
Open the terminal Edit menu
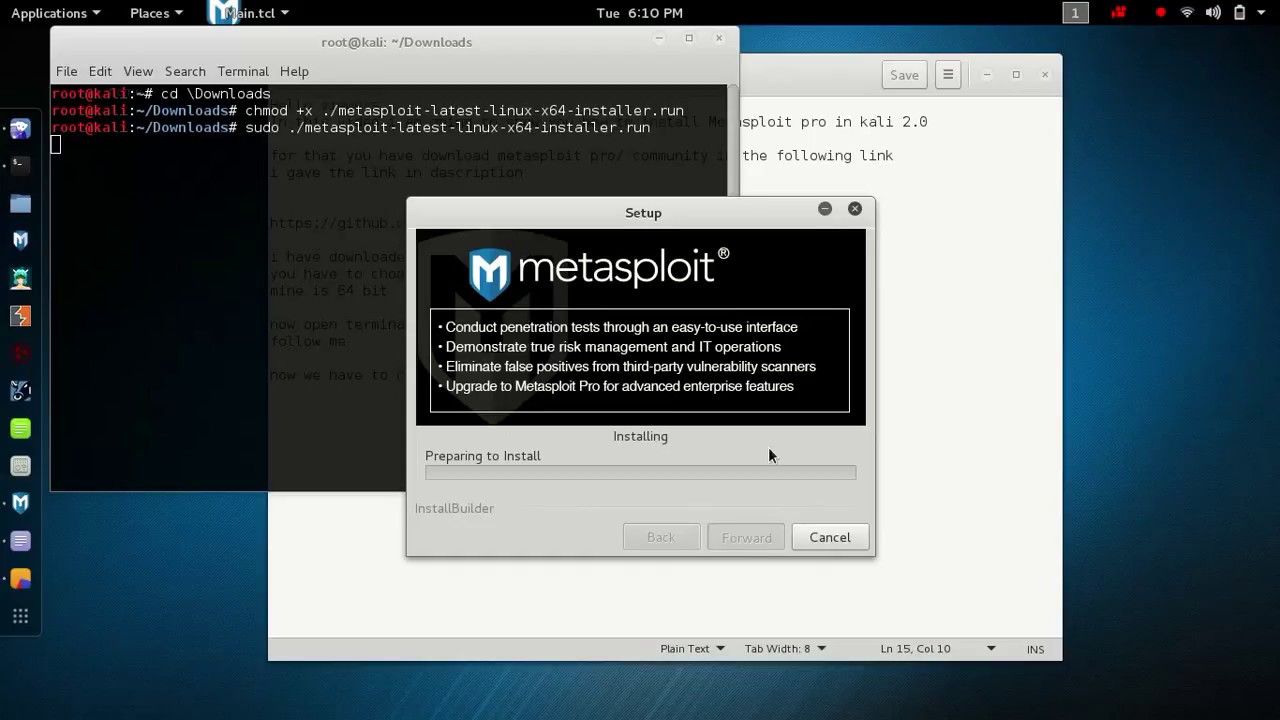[100, 71]
